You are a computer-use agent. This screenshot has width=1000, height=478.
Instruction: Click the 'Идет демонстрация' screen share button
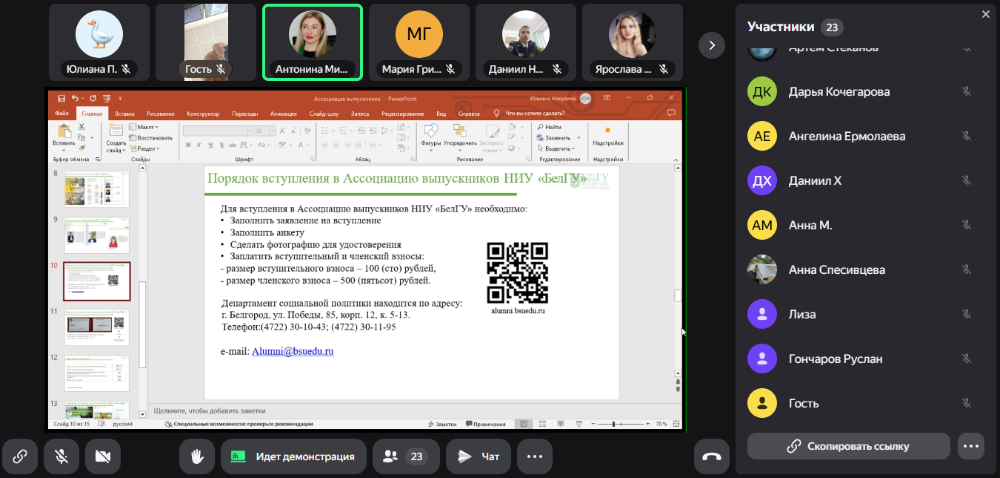293,456
